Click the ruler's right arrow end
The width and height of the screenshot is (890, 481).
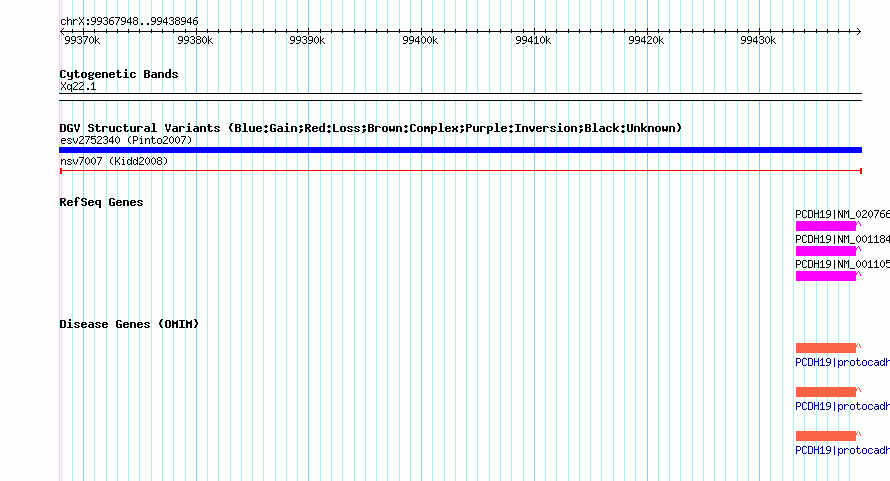(859, 32)
